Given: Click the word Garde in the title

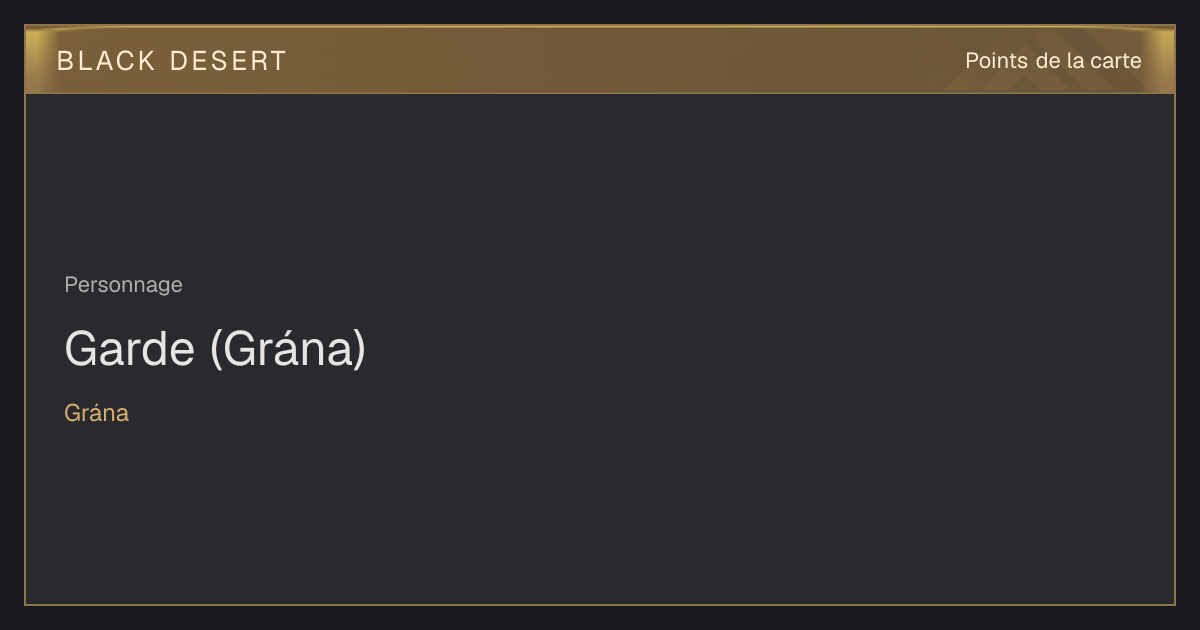Looking at the screenshot, I should 129,349.
